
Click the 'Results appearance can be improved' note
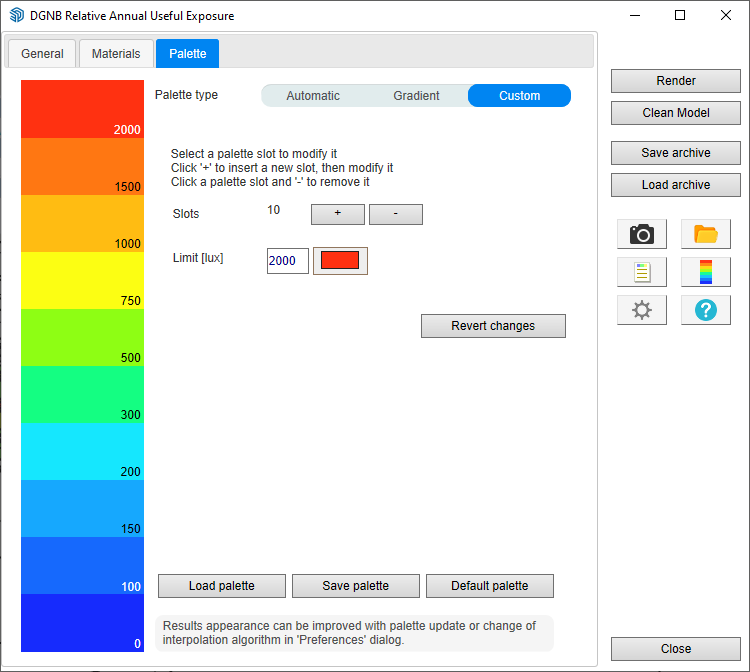pos(354,633)
